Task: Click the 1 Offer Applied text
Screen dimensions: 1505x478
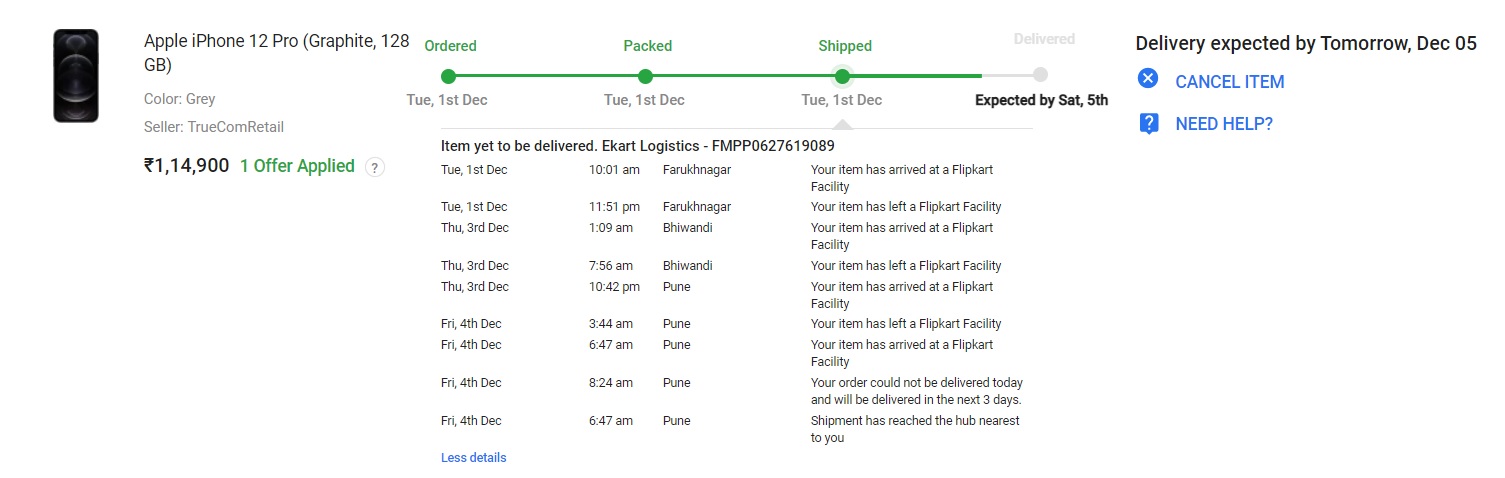Action: click(297, 166)
